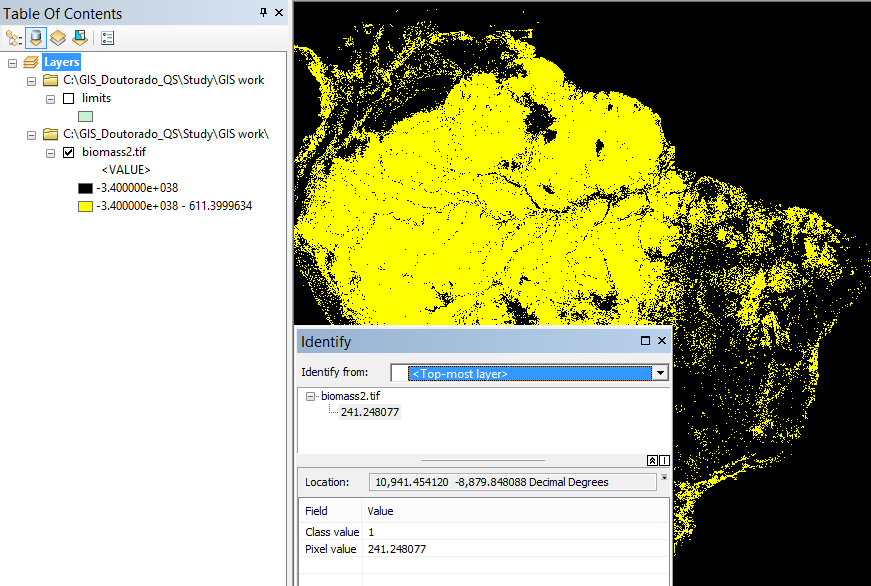
Task: Open the Table Of Contents Options icon
Action: click(107, 37)
